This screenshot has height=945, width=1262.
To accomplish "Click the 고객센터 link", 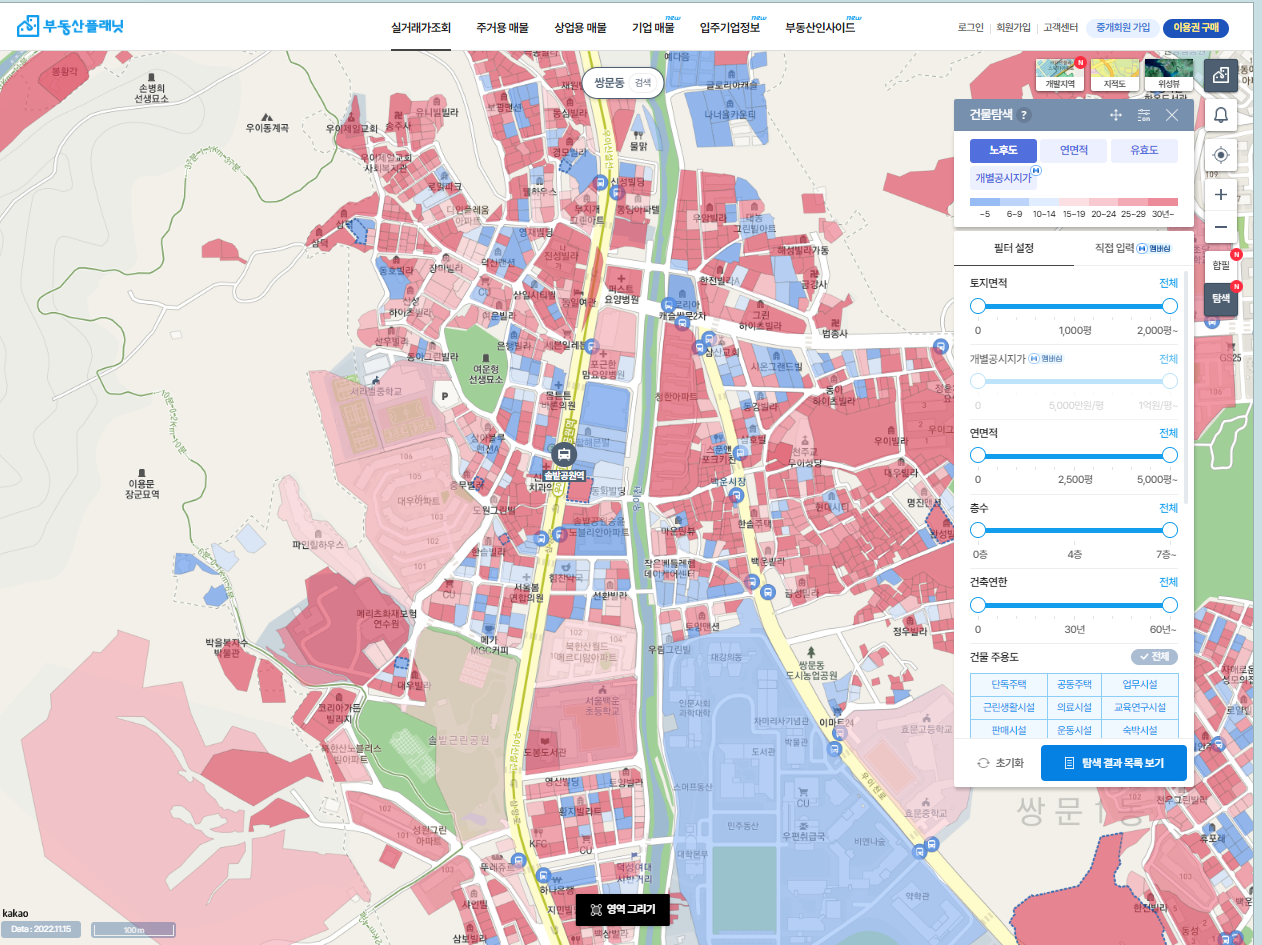I will (x=1060, y=28).
